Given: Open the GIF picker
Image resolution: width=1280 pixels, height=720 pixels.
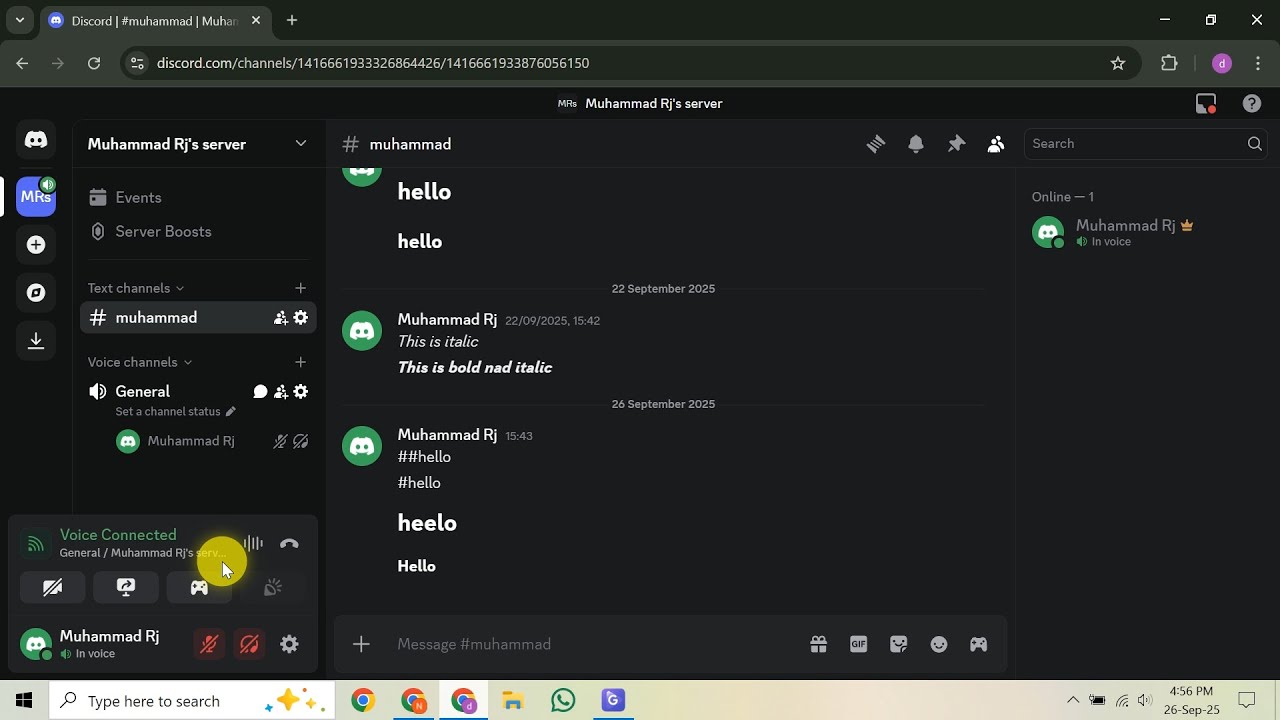Looking at the screenshot, I should 858,644.
